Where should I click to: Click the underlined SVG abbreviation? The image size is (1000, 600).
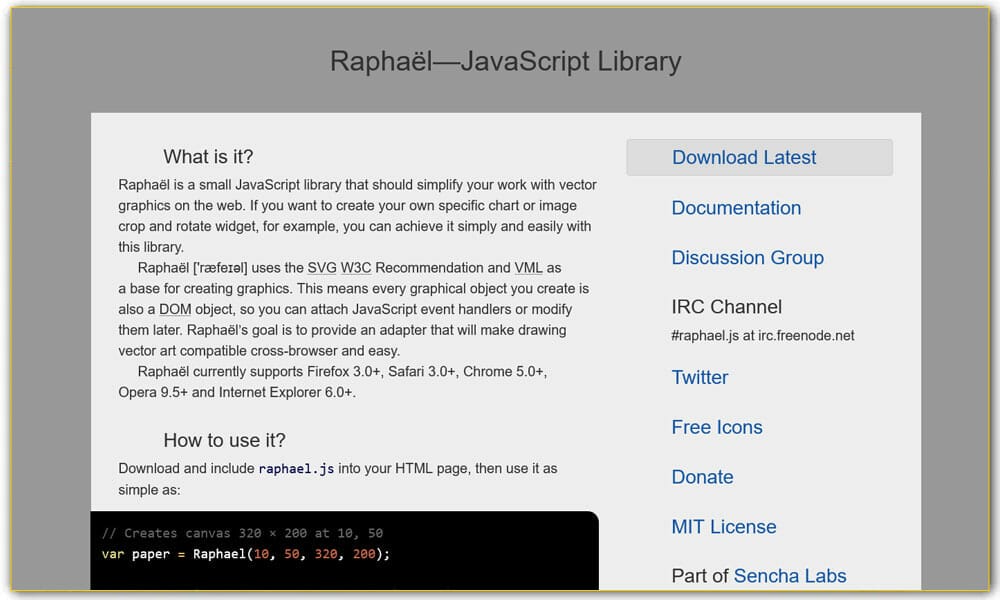[321, 268]
